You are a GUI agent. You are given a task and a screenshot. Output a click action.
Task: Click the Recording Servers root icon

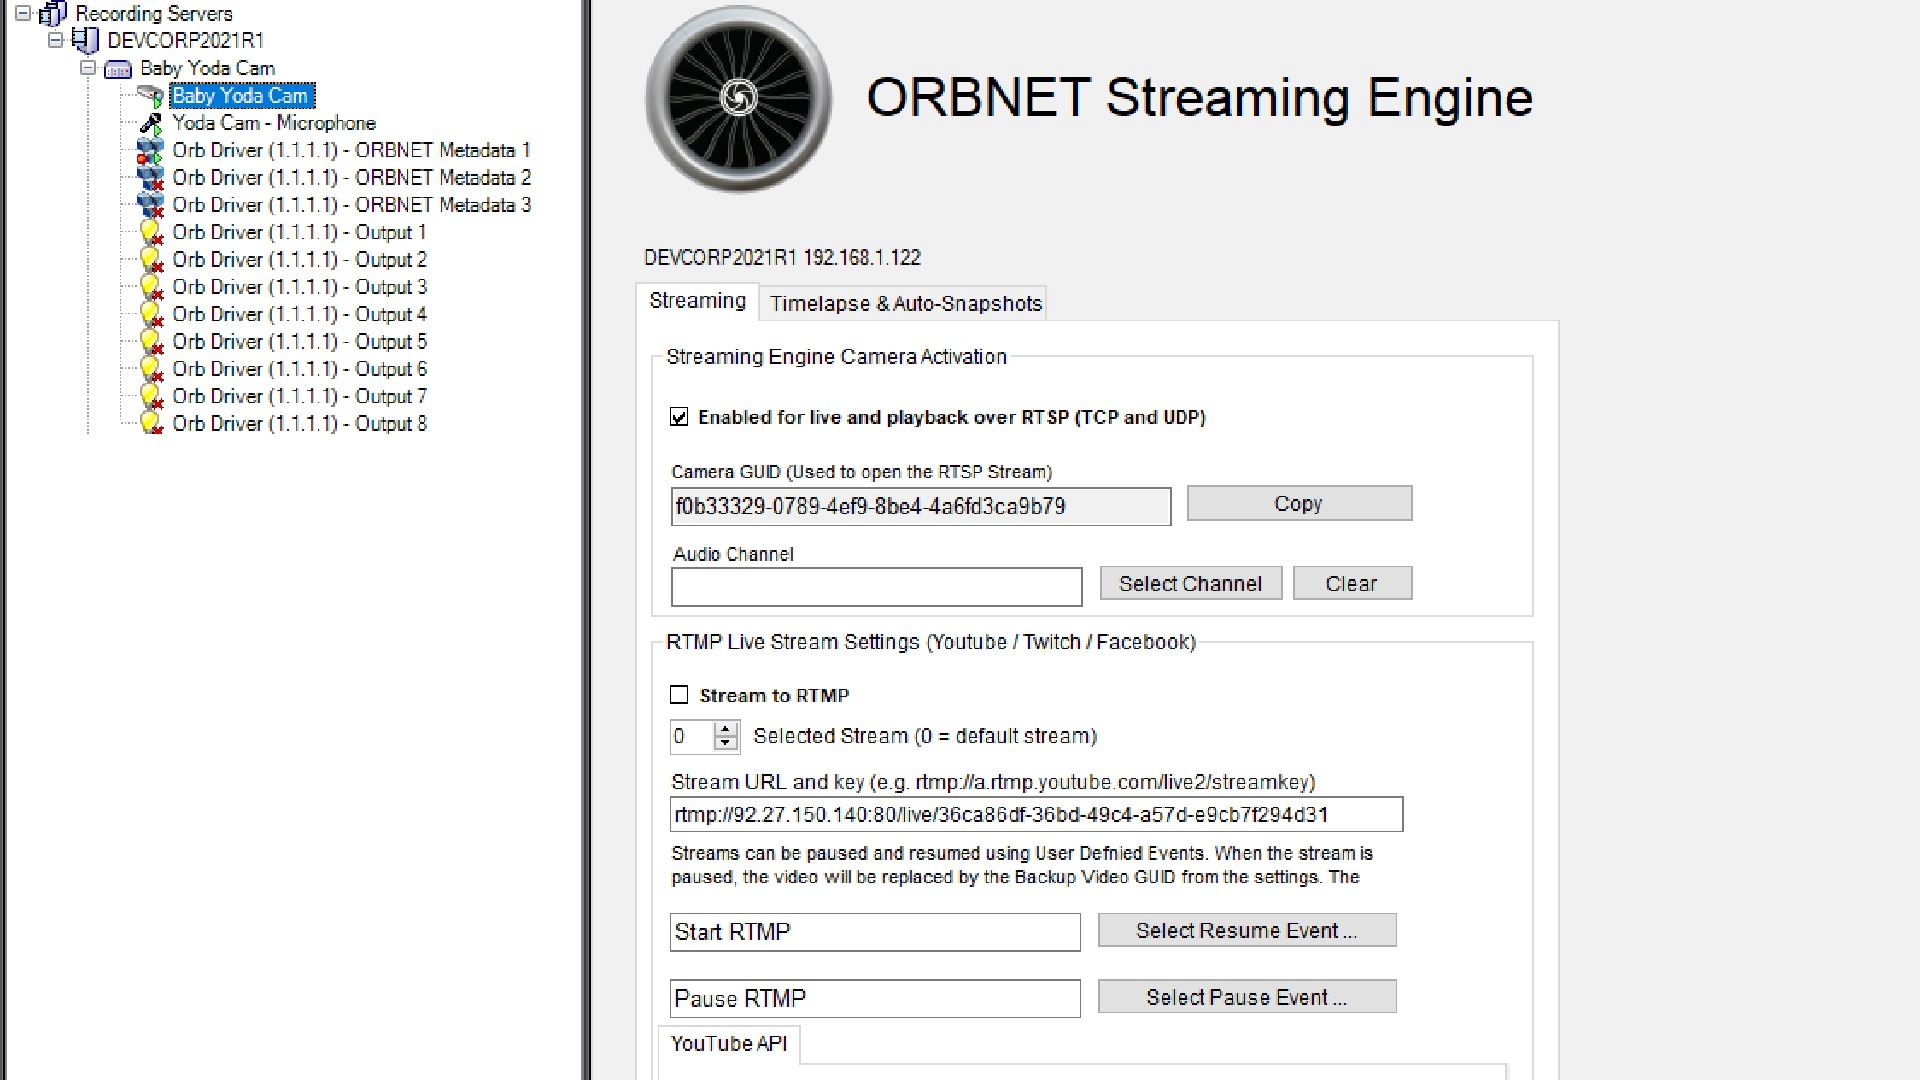point(53,14)
